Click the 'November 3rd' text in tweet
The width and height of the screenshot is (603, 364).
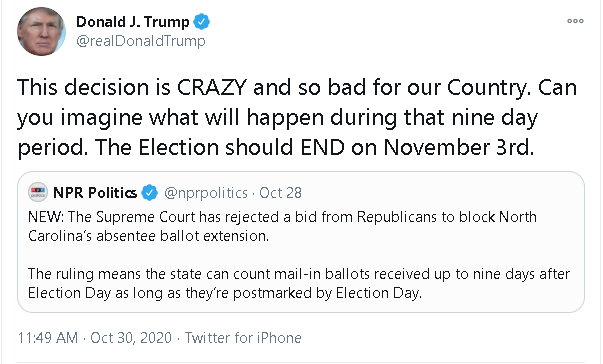(x=459, y=147)
